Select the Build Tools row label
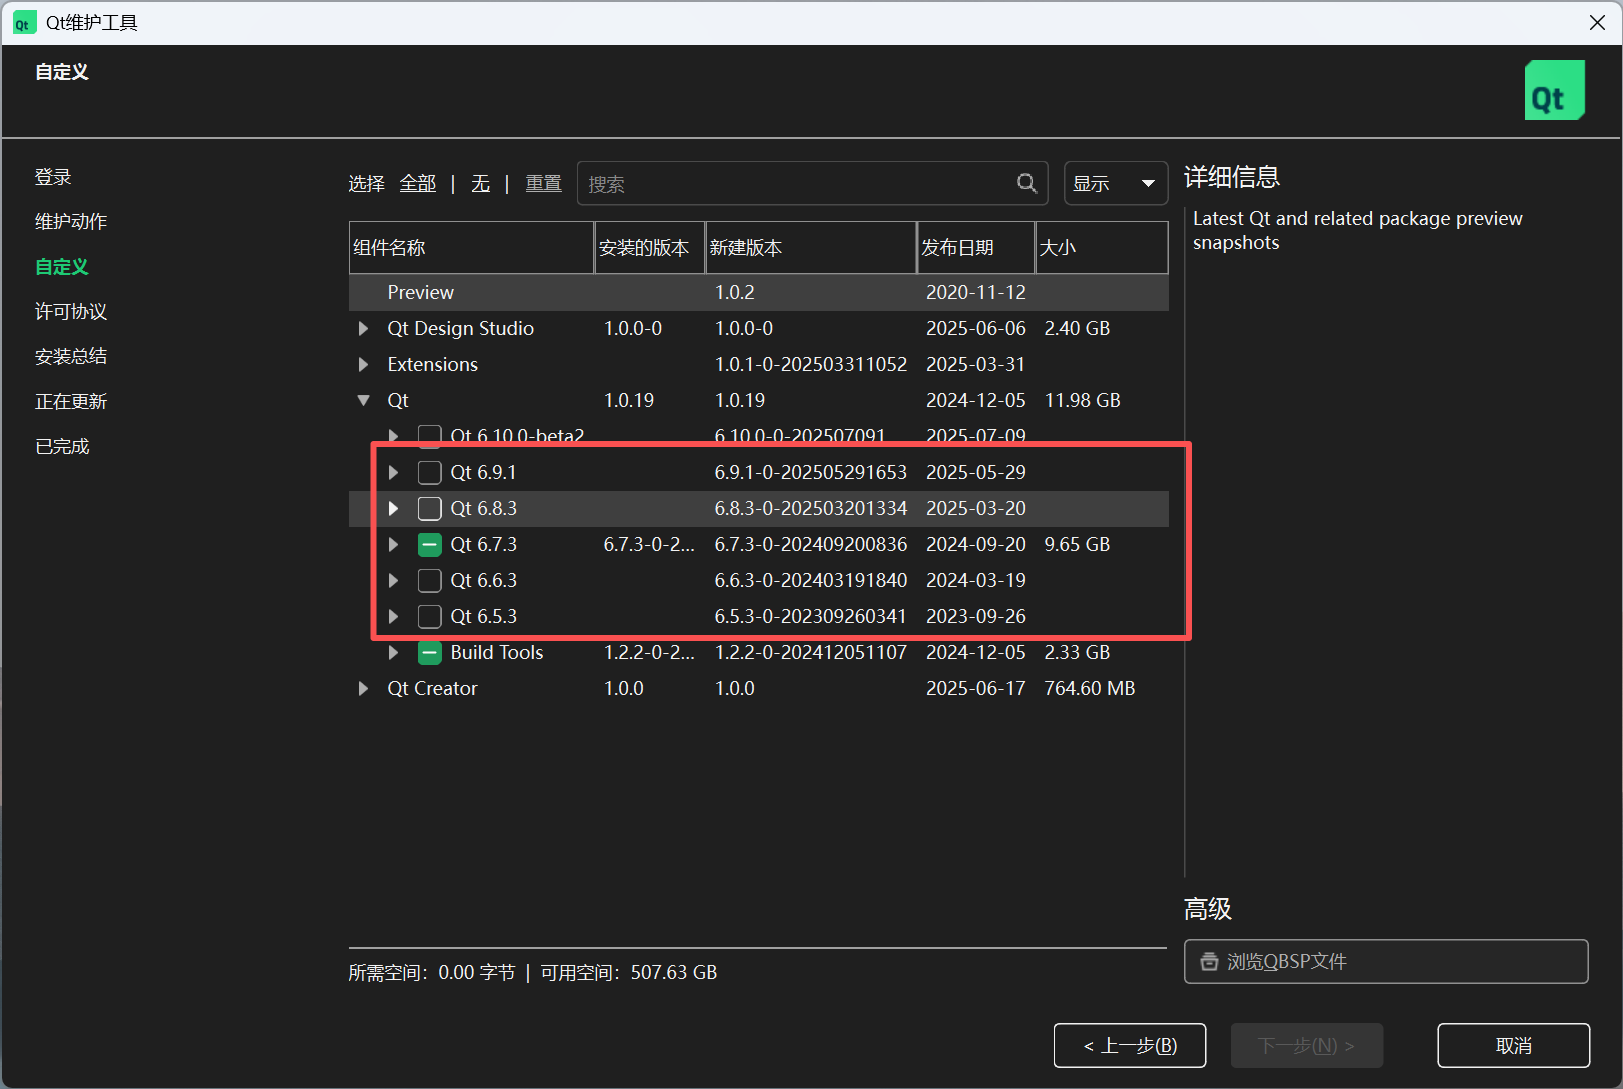1623x1089 pixels. tap(497, 652)
